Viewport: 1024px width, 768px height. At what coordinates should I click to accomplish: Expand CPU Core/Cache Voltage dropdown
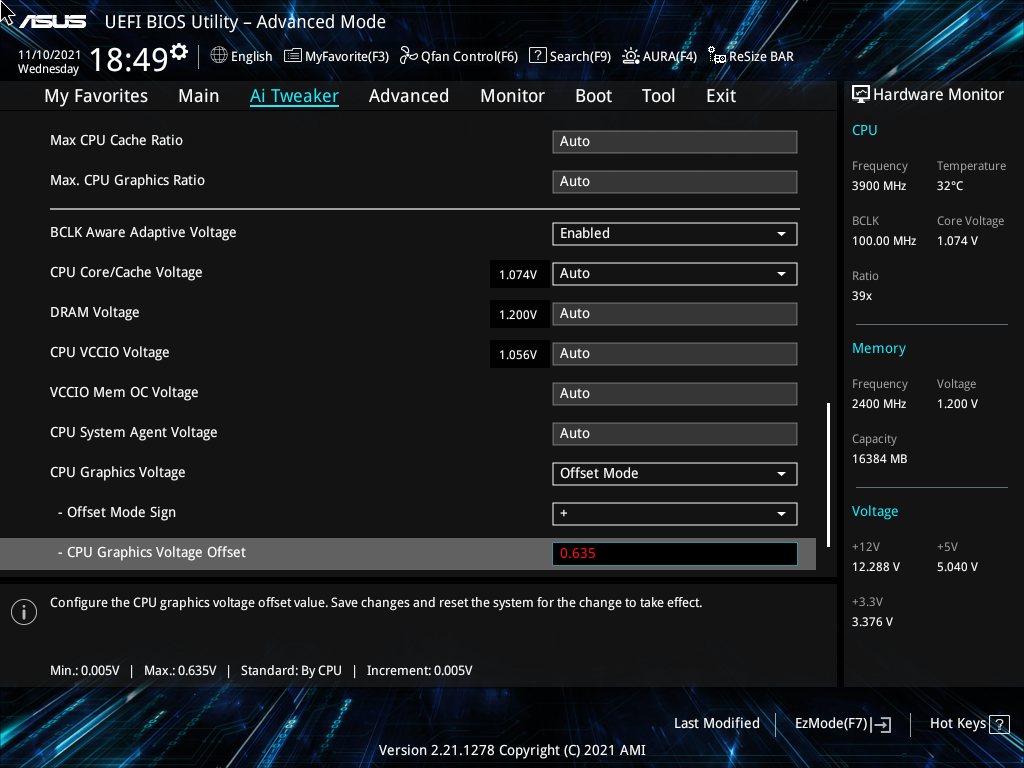click(675, 274)
